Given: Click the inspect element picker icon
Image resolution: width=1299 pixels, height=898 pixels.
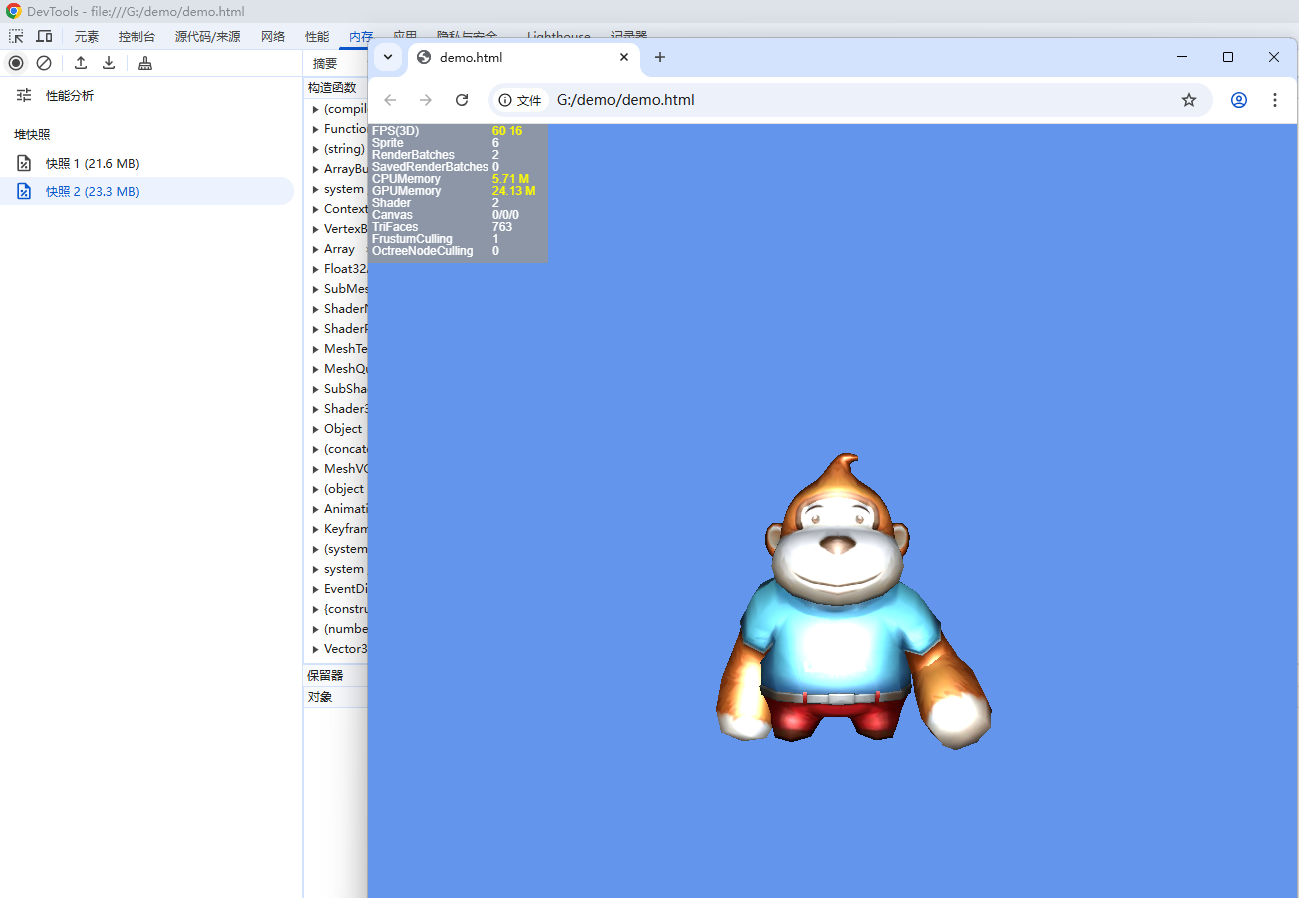Looking at the screenshot, I should (x=16, y=36).
